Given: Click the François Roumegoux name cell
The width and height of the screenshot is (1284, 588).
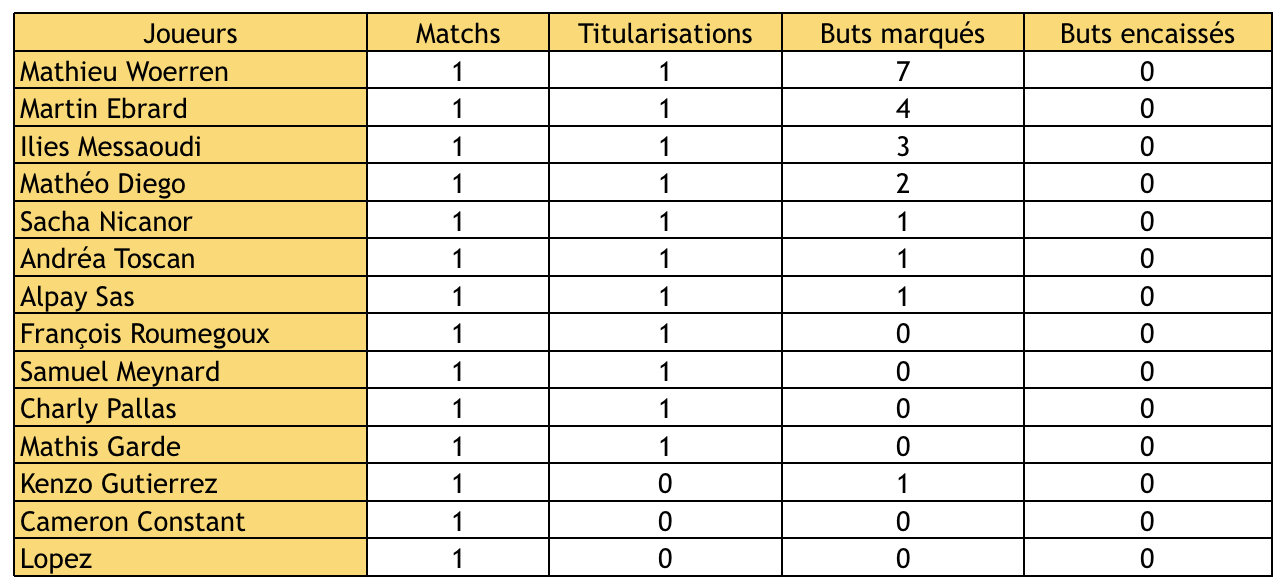Looking at the screenshot, I should tap(145, 334).
